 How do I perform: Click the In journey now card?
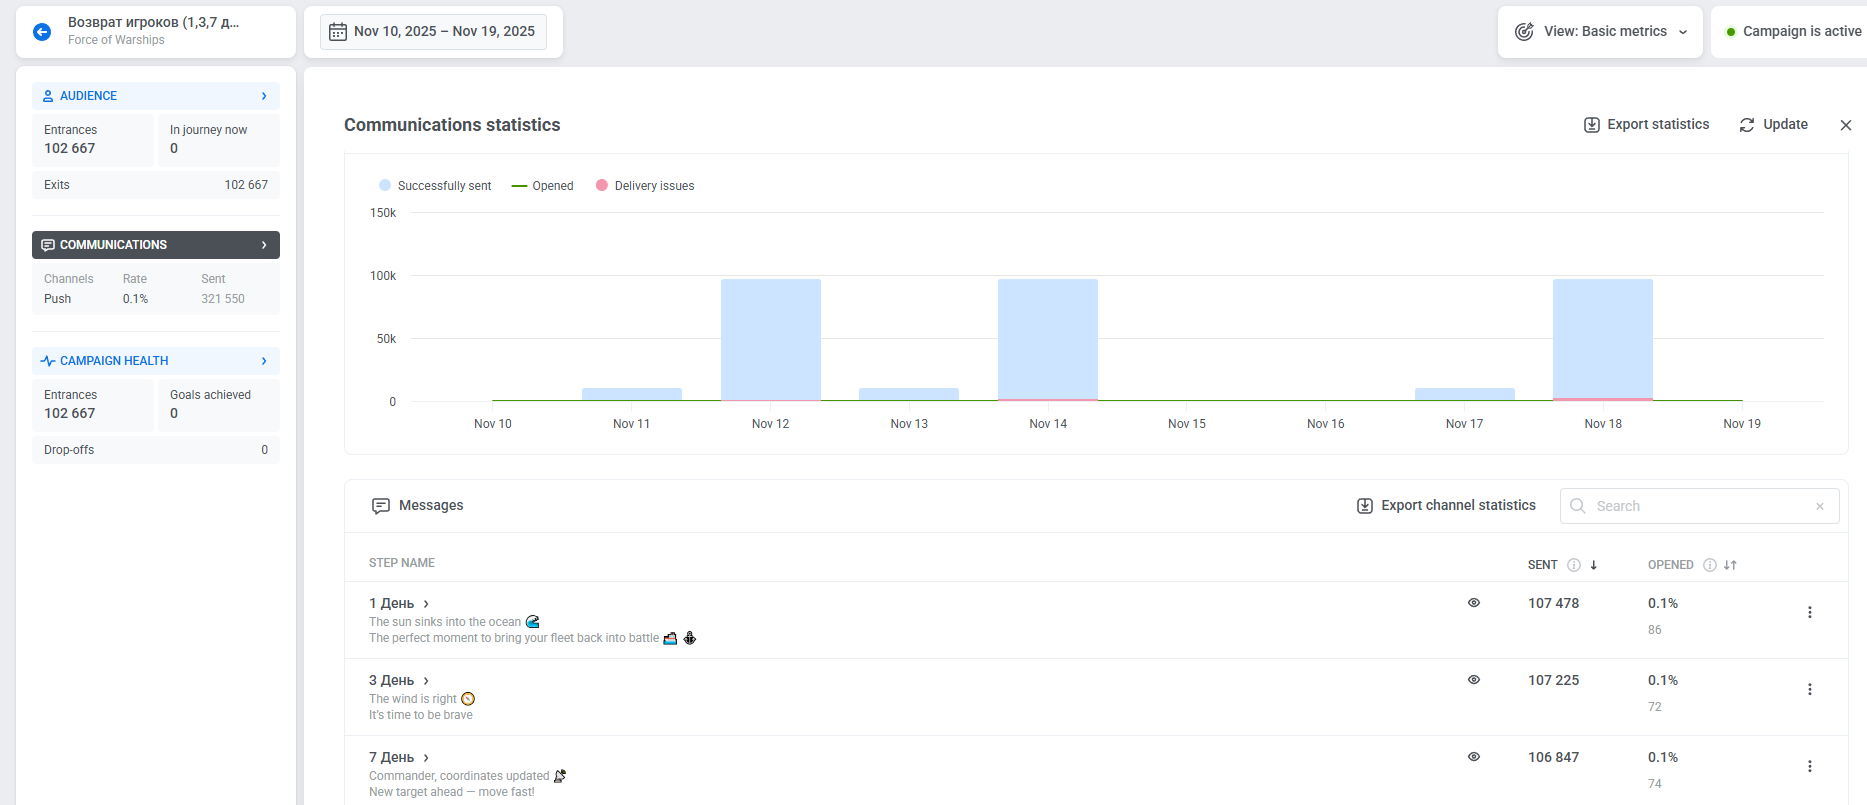pos(219,140)
